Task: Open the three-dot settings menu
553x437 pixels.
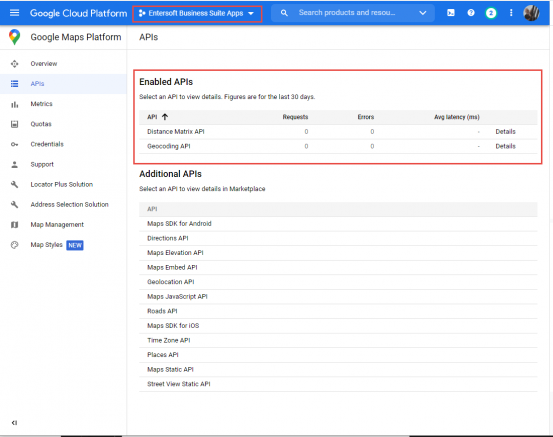Action: pyautogui.click(x=511, y=13)
